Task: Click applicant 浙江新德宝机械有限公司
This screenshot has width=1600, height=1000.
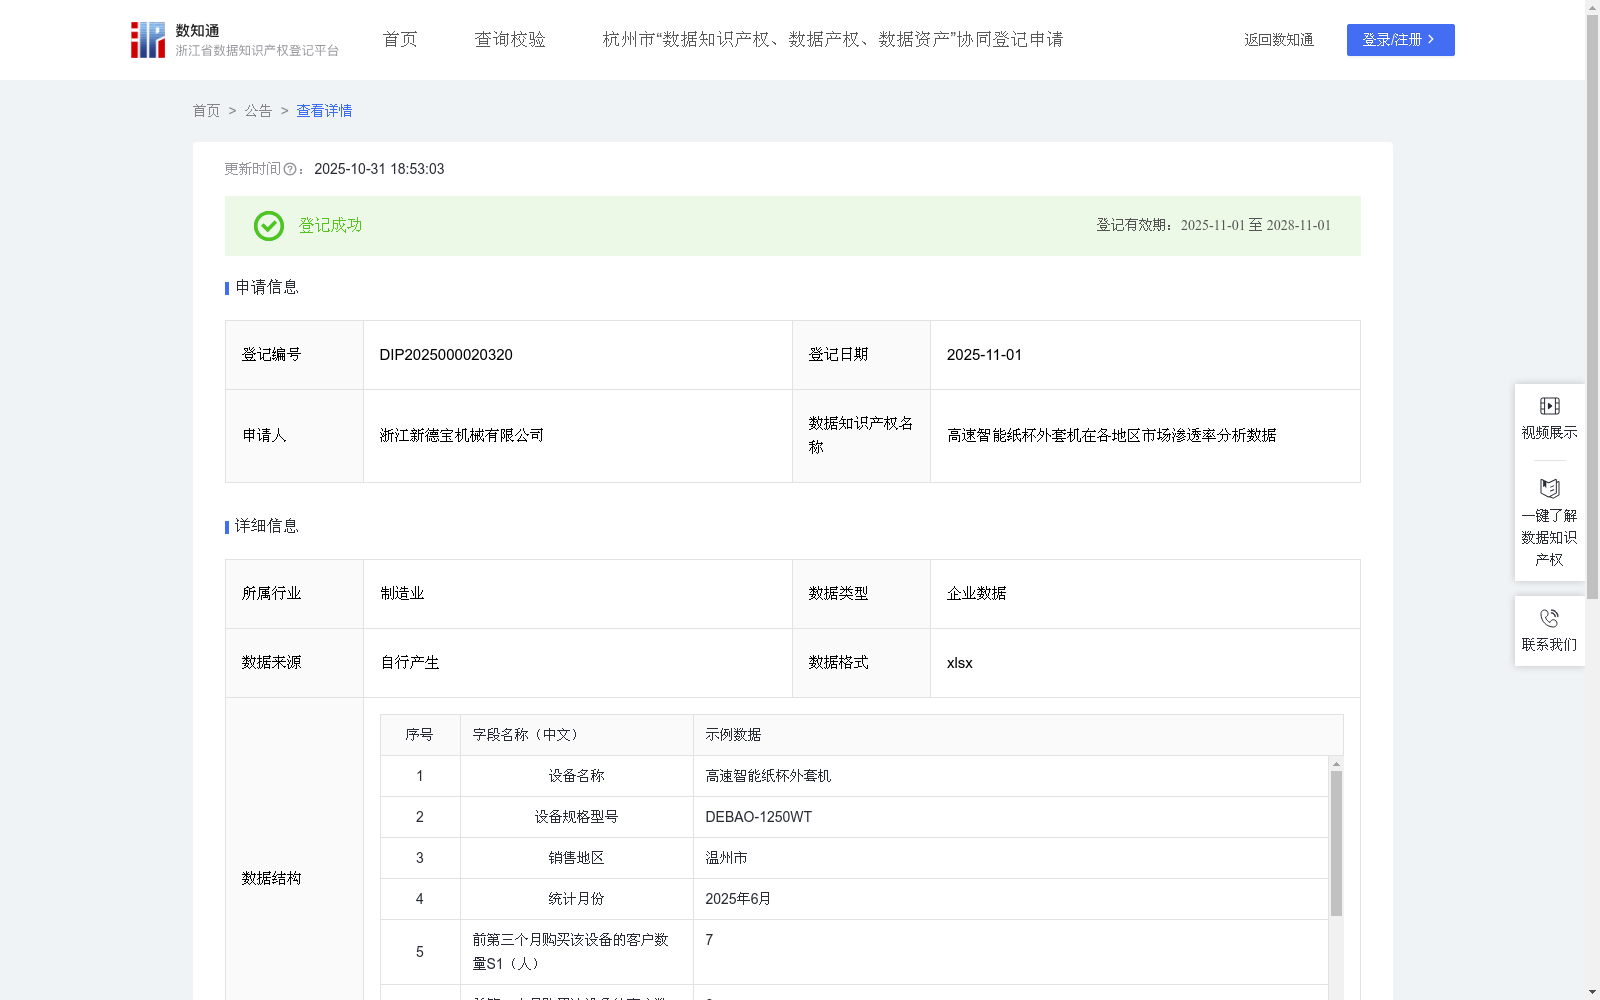Action: [x=462, y=436]
